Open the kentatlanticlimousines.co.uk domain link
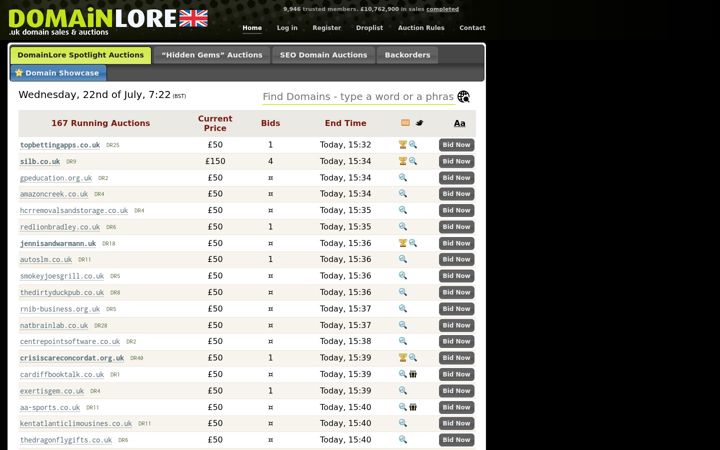 pyautogui.click(x=76, y=423)
